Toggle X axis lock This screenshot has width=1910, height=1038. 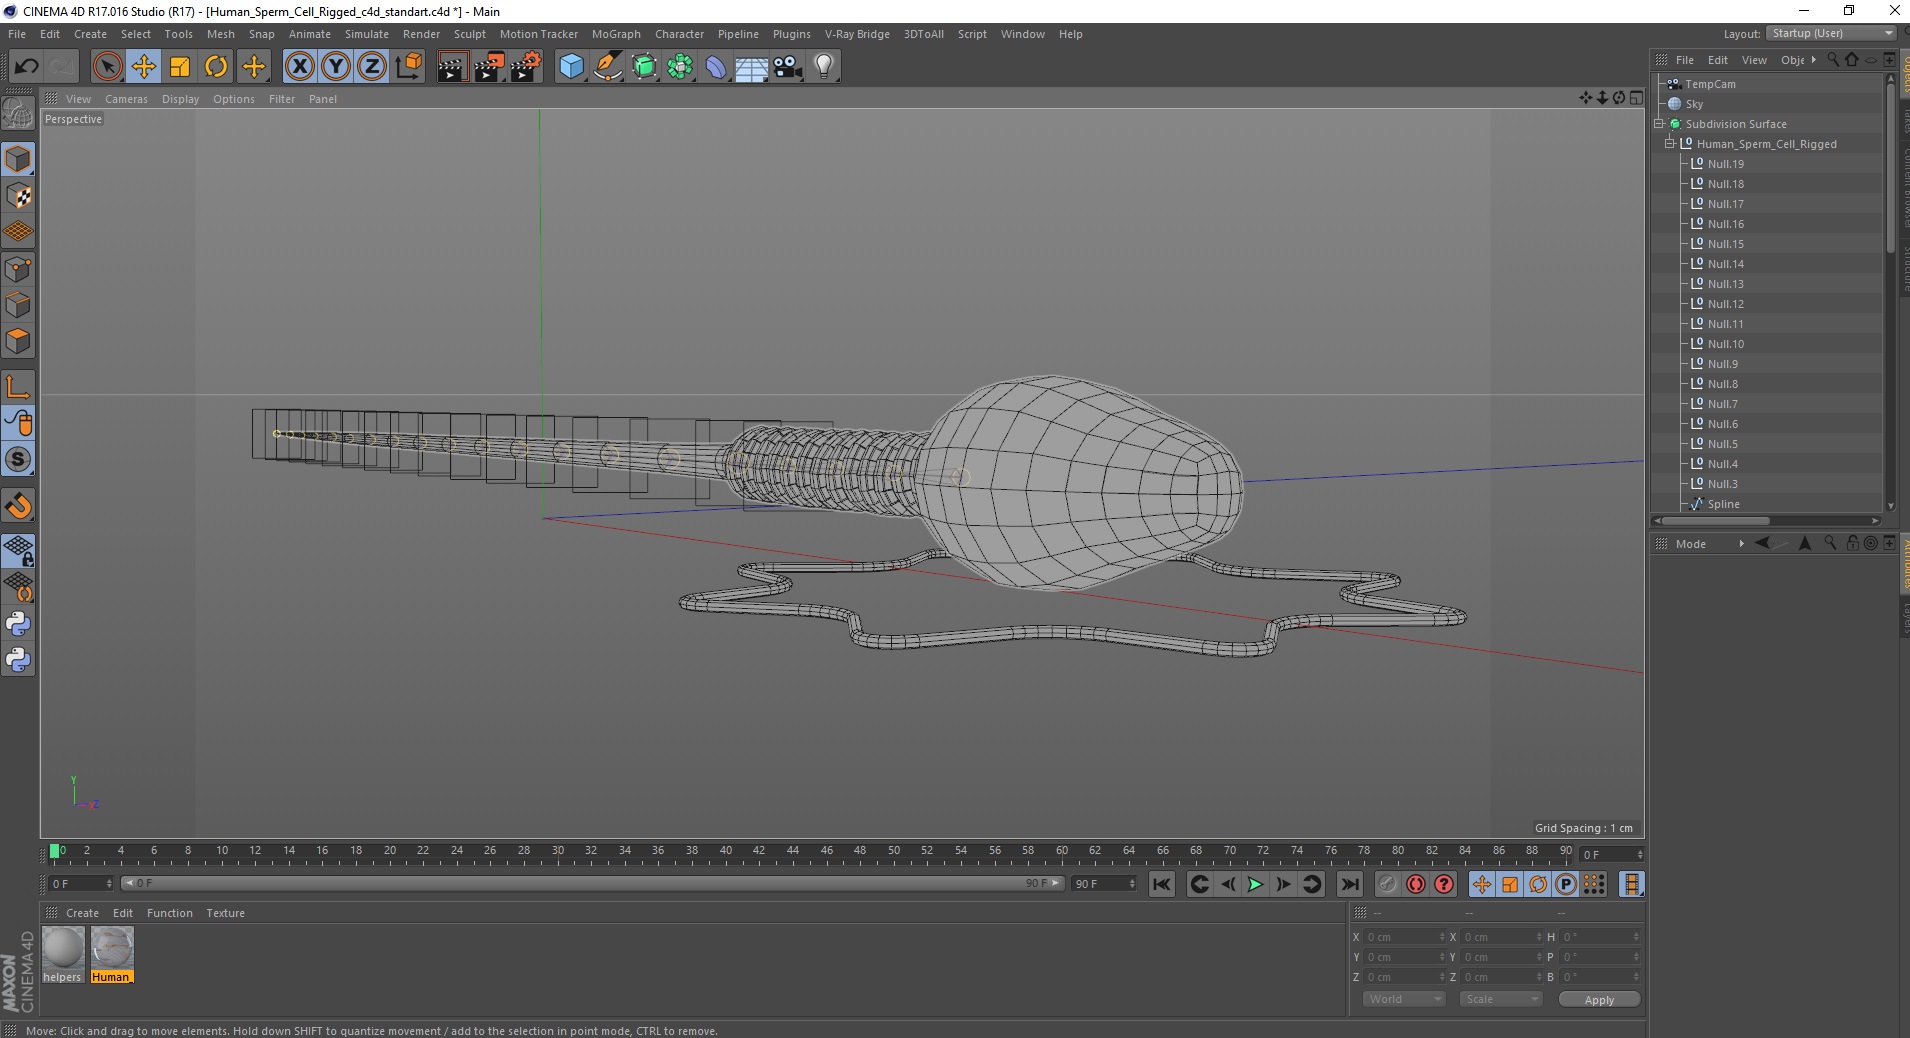tap(299, 67)
